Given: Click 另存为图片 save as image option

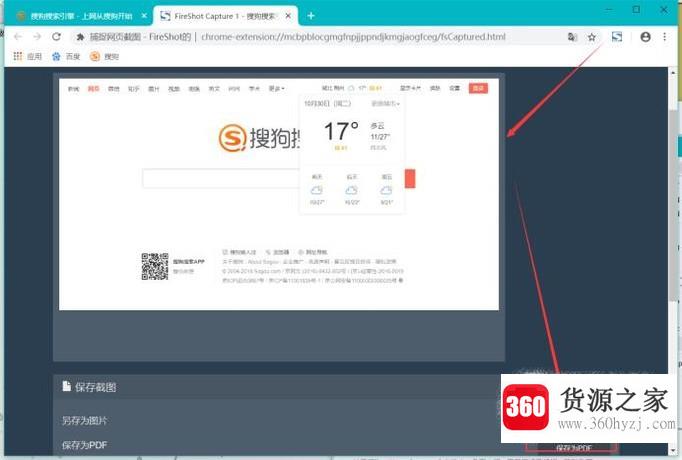Looking at the screenshot, I should (85, 420).
